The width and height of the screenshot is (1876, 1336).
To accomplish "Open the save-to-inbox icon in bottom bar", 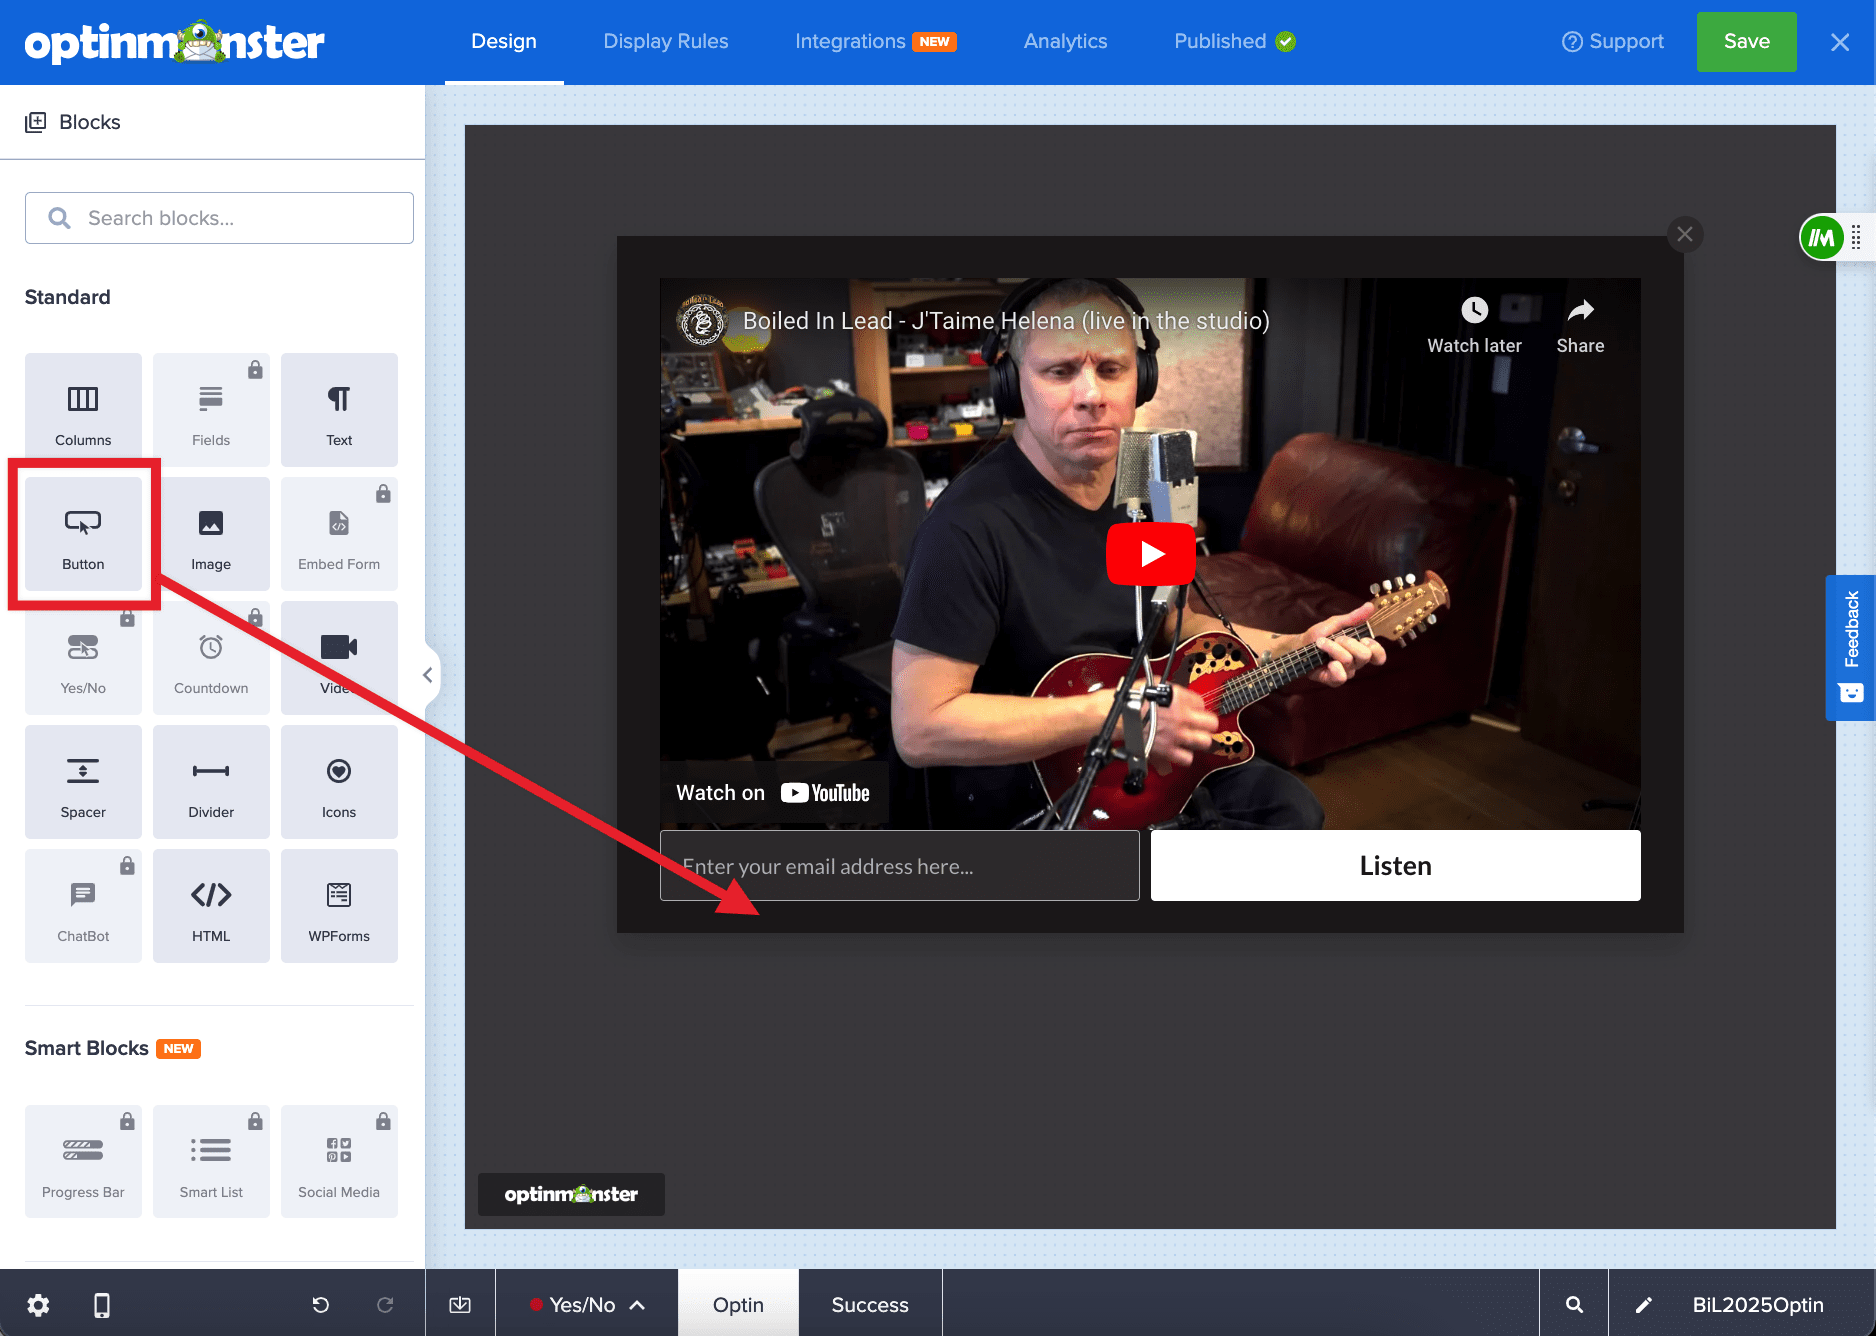I will click(460, 1305).
